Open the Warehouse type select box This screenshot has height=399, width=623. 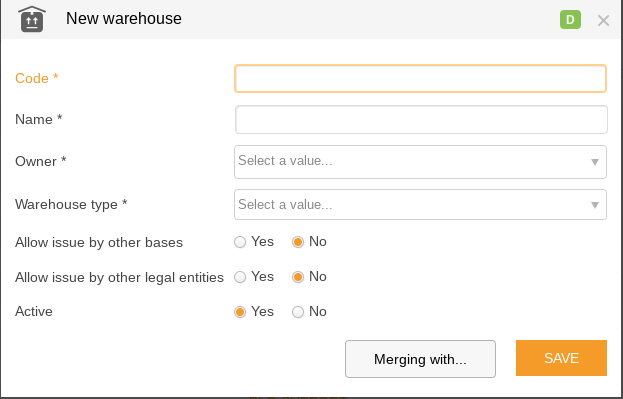point(420,205)
